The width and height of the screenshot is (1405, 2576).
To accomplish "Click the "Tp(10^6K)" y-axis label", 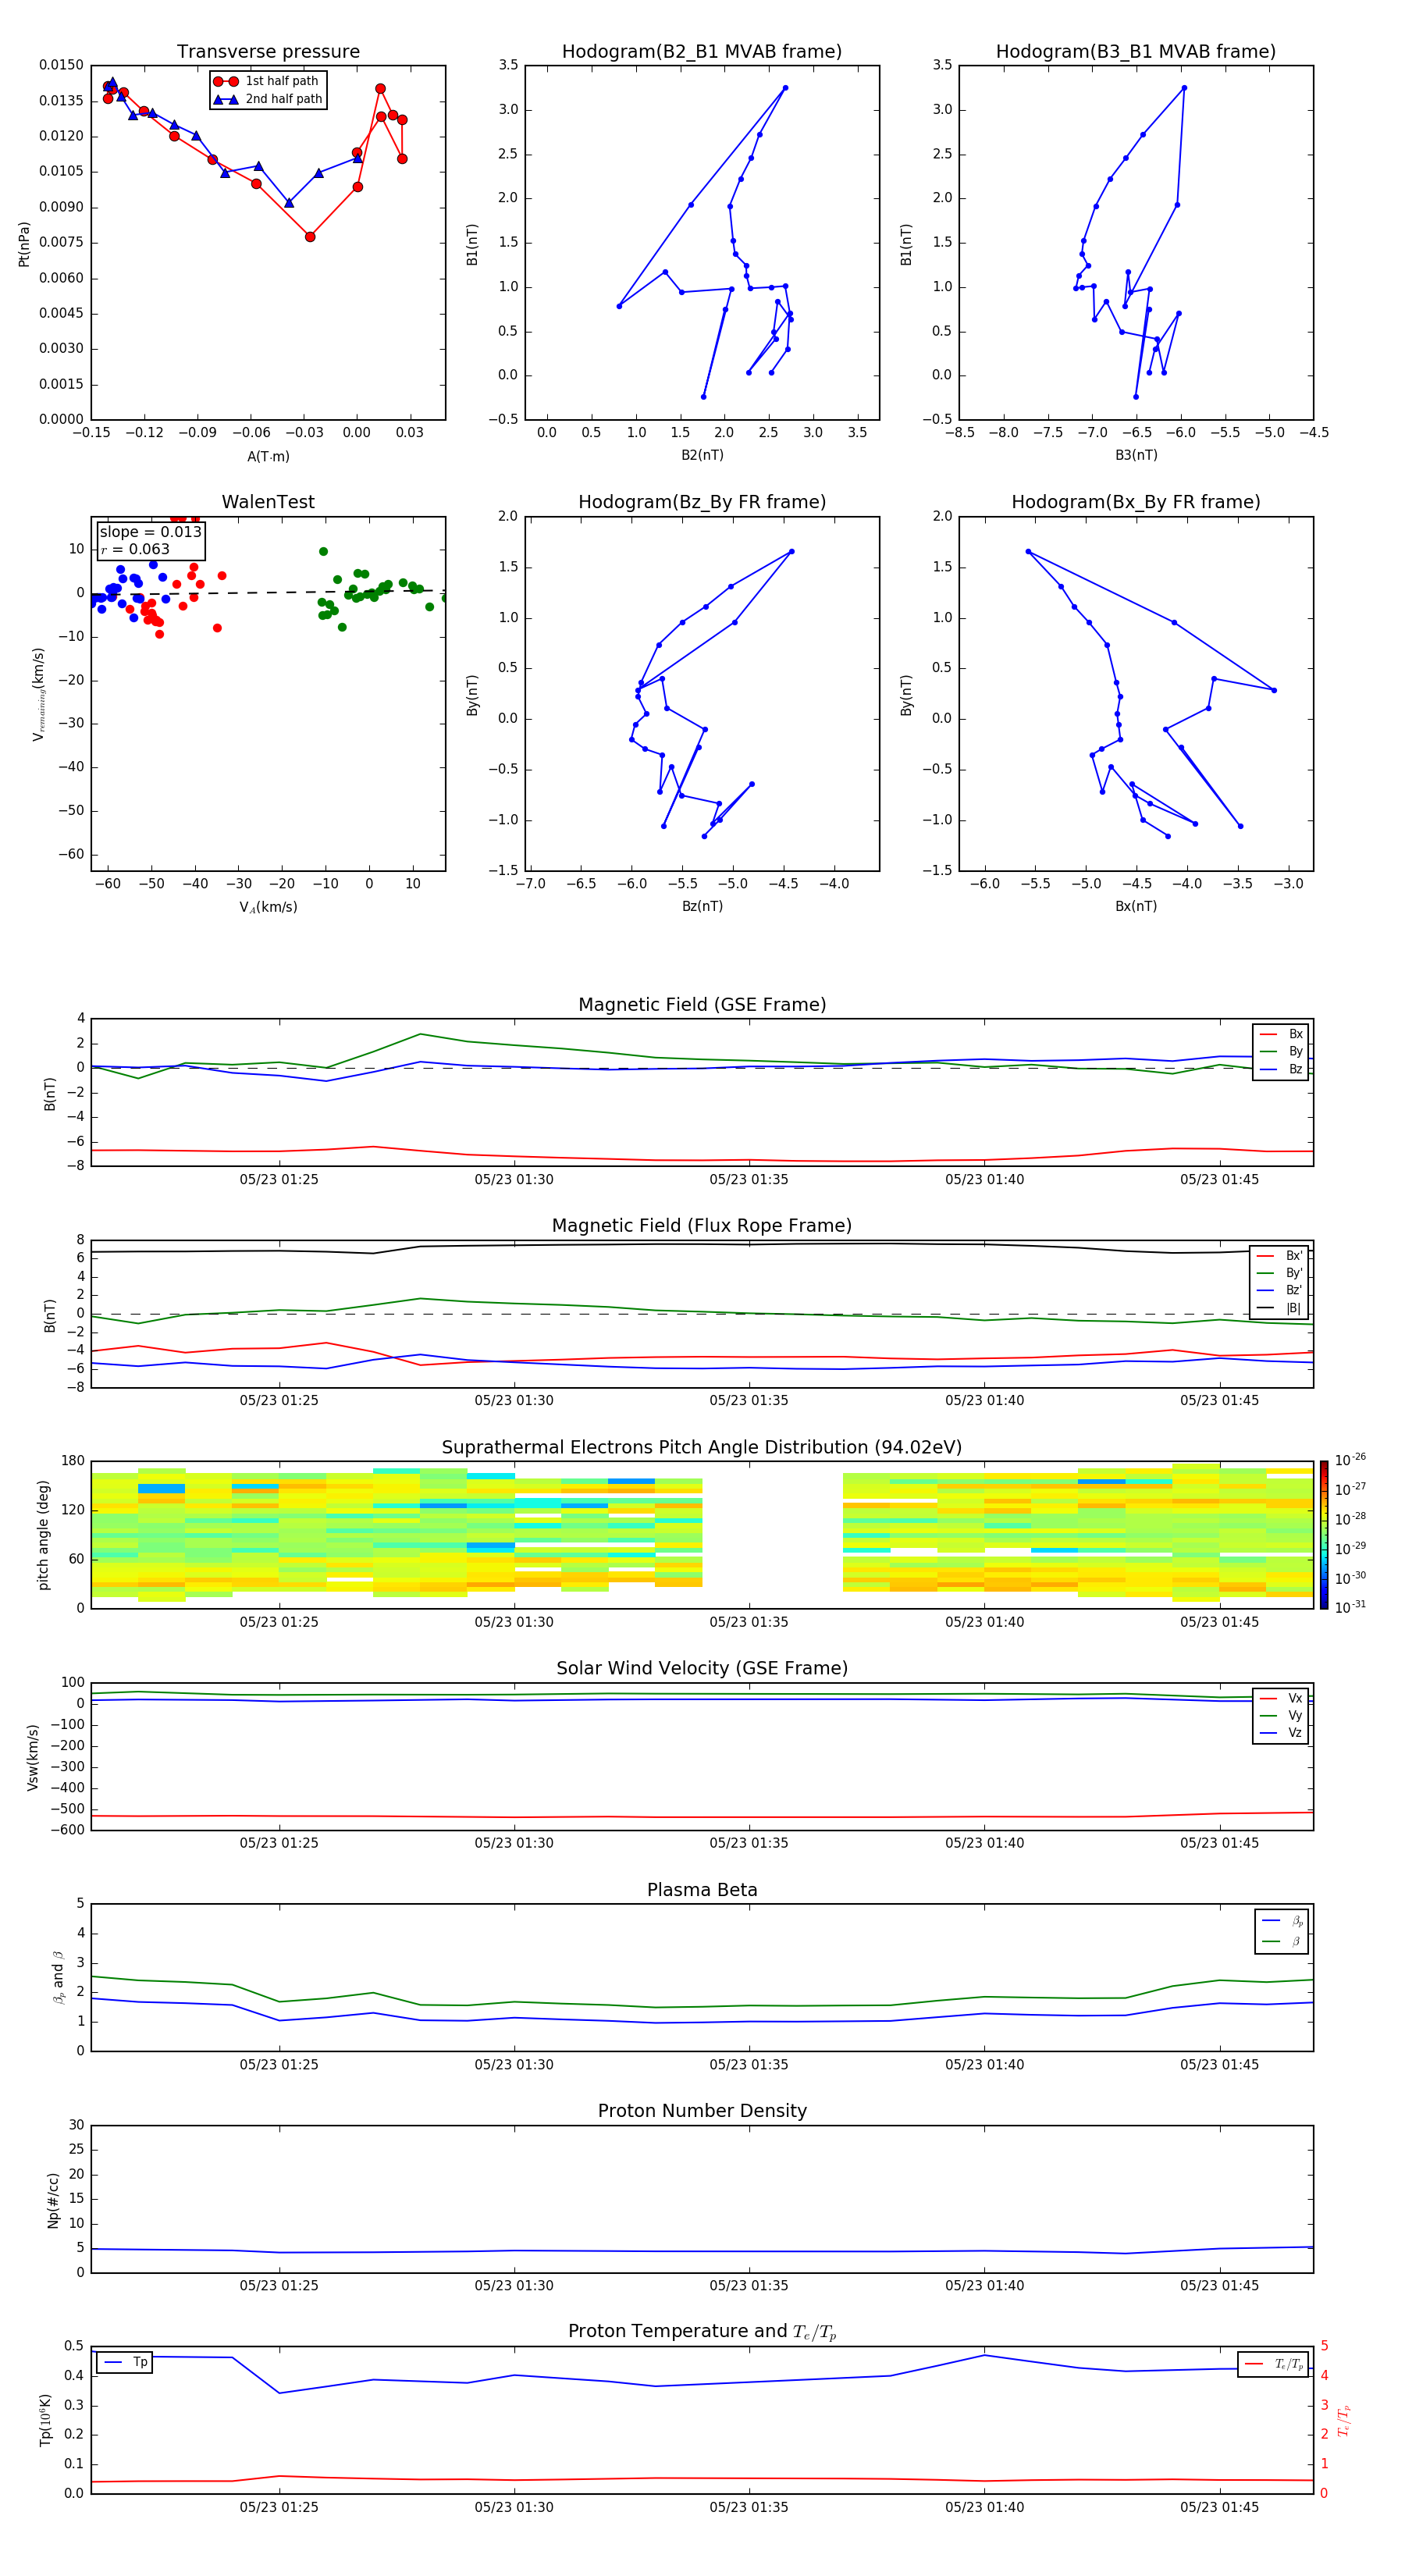I will 45,2420.
